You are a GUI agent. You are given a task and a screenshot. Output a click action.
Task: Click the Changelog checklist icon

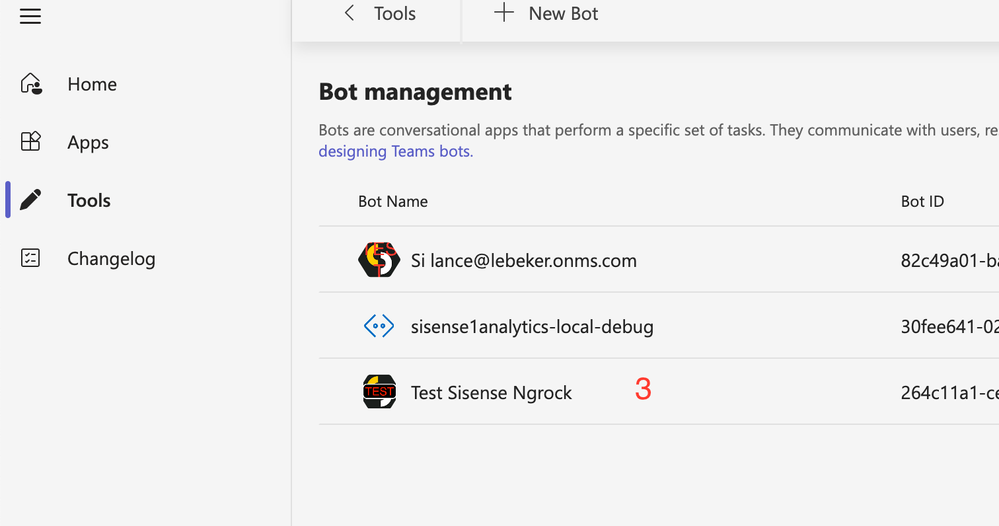(31, 258)
